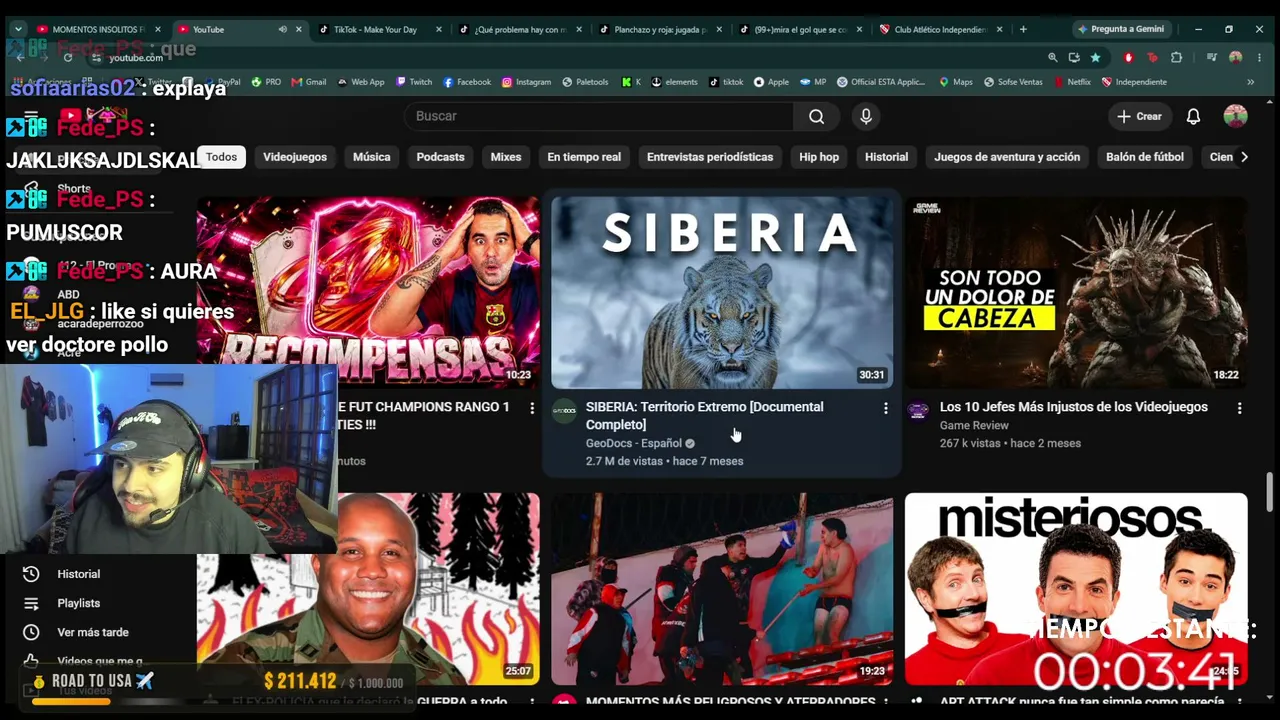The image size is (1280, 720).
Task: Select the Mixes category chip
Action: (x=506, y=157)
